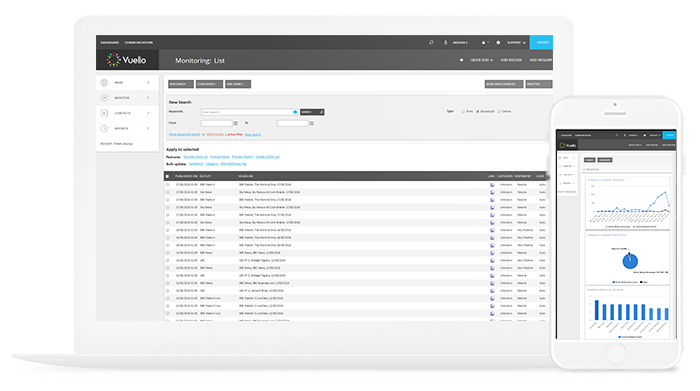
Task: Focus the From date input
Action: pos(217,123)
